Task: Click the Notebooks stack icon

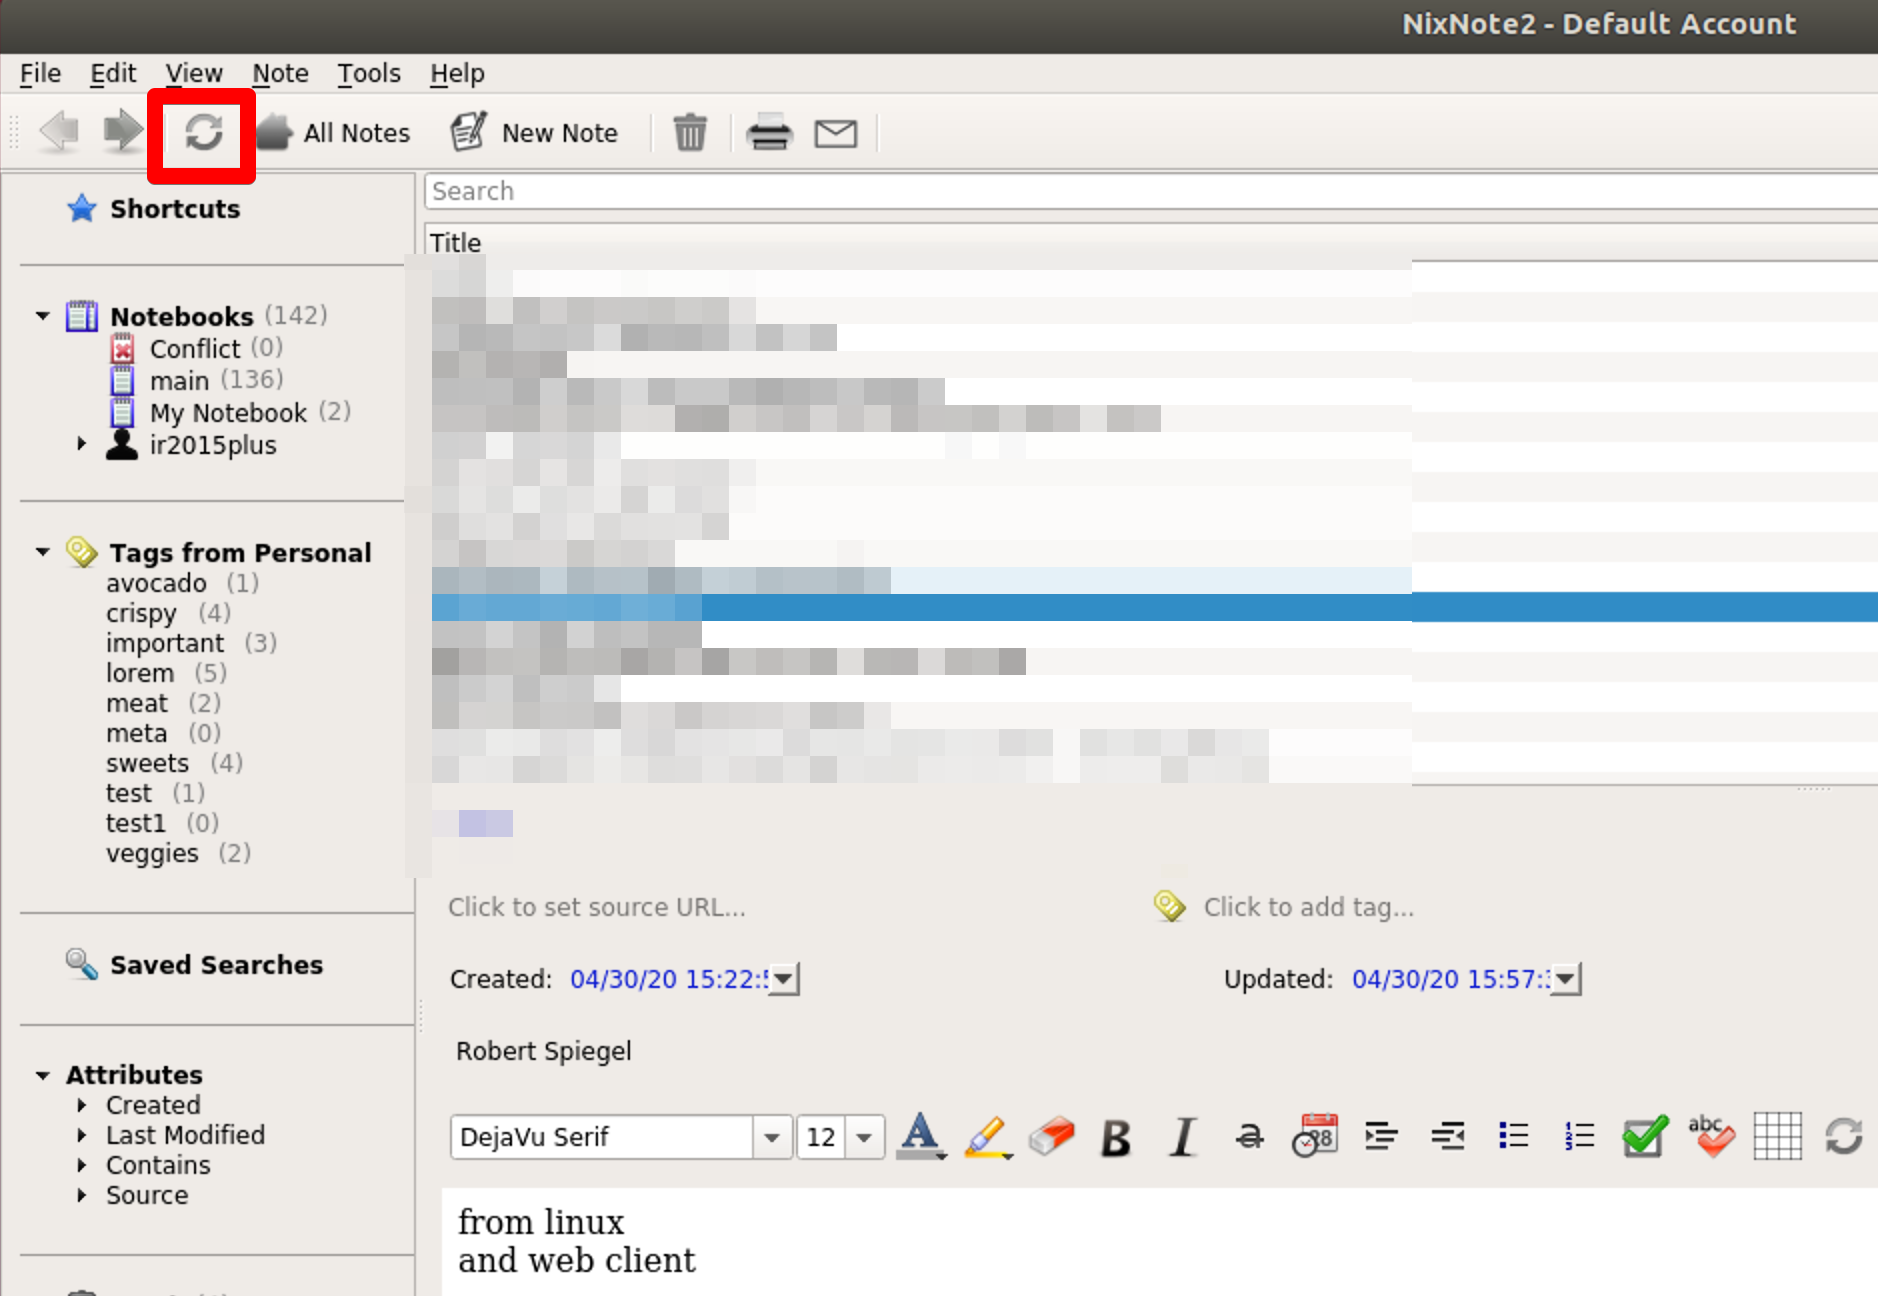Action: [82, 316]
